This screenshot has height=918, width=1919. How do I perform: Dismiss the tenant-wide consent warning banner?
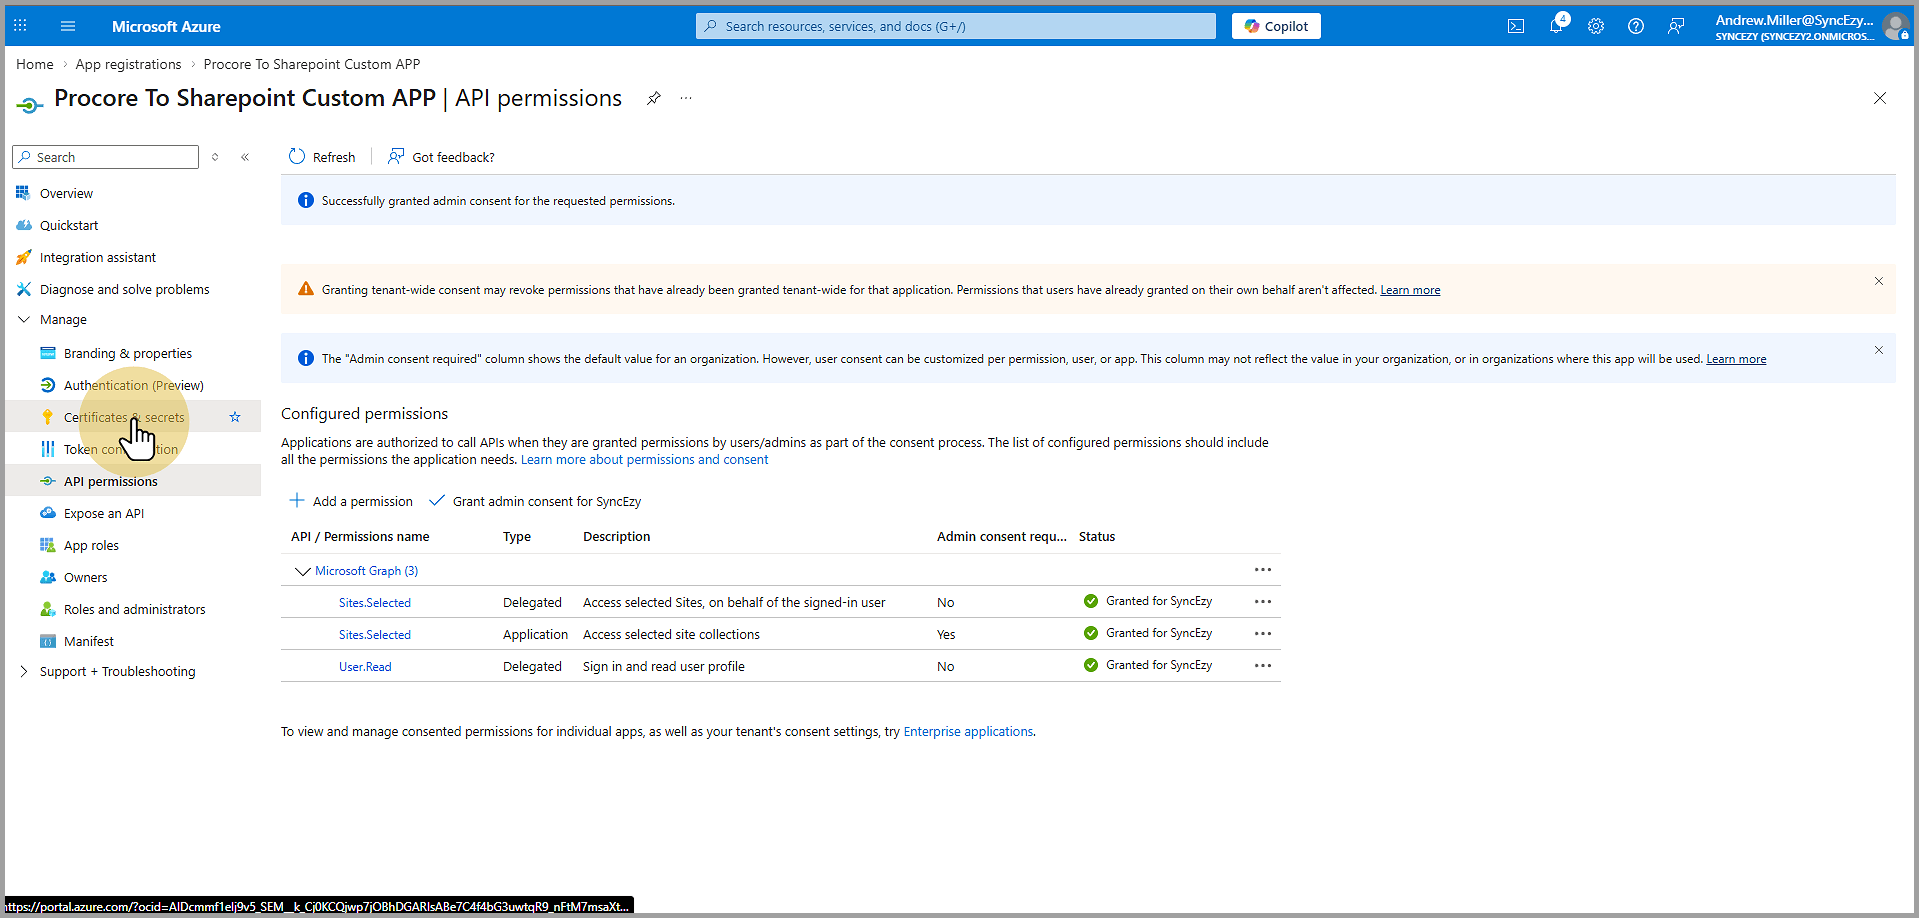coord(1878,282)
